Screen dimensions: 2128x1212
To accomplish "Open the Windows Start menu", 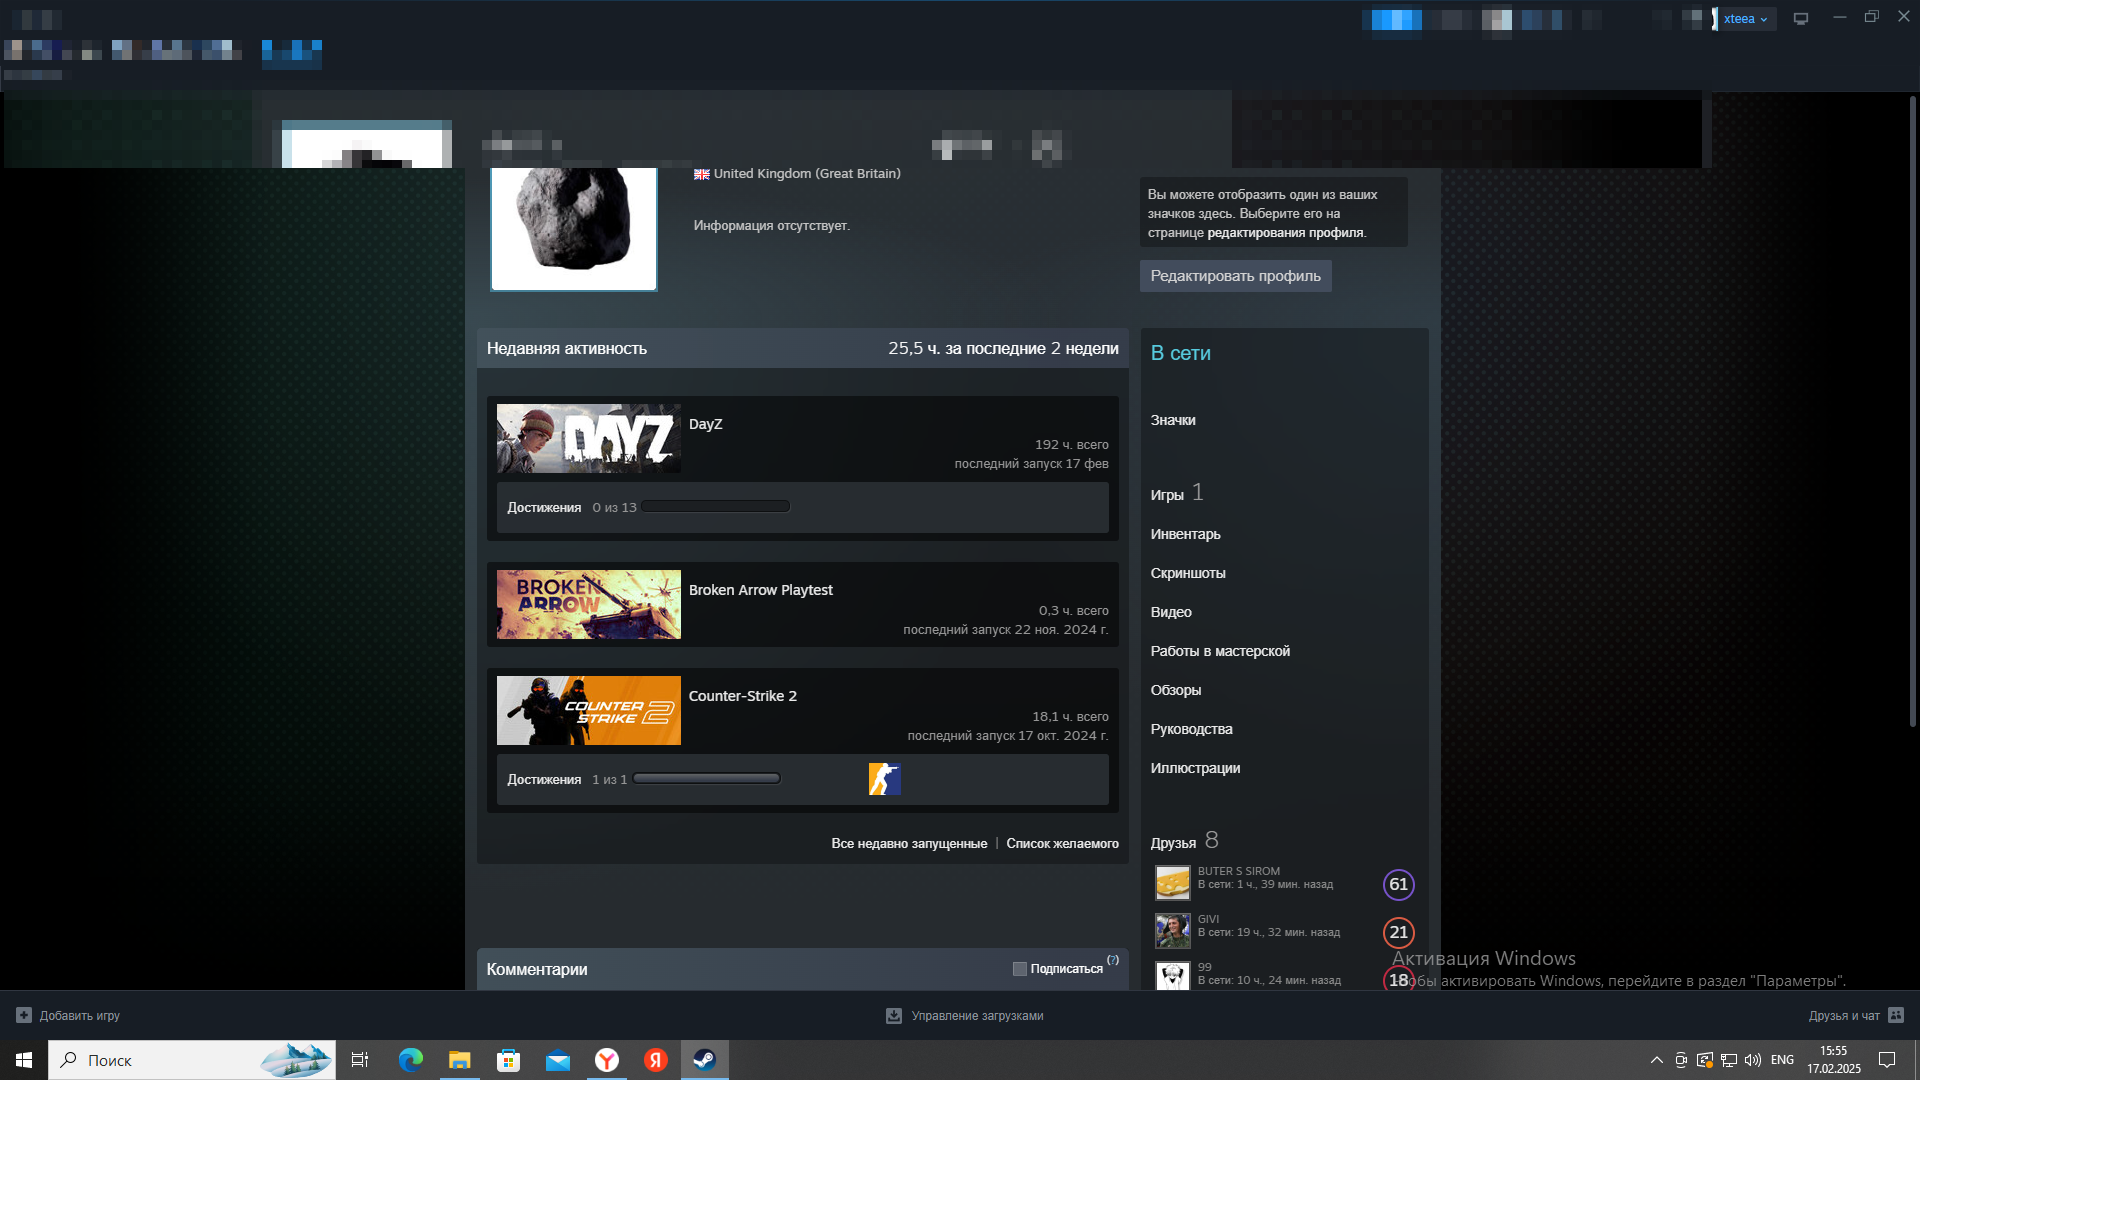I will click(24, 1060).
